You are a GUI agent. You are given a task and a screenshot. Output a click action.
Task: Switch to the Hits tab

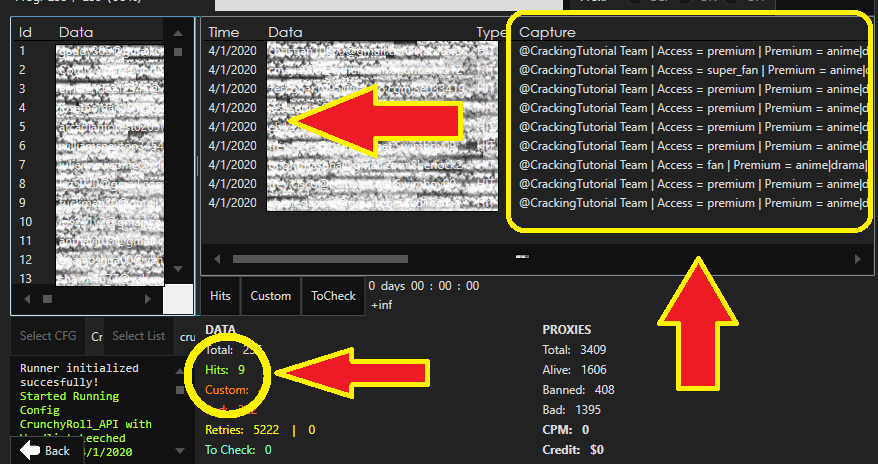click(x=220, y=296)
